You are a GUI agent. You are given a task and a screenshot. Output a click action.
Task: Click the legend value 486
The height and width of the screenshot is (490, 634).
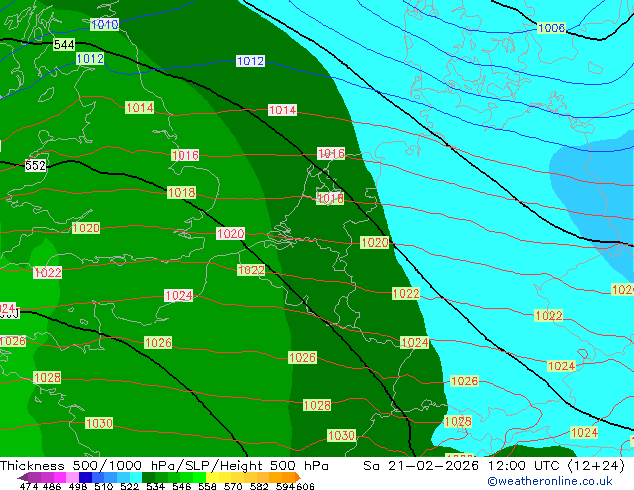tap(52, 486)
